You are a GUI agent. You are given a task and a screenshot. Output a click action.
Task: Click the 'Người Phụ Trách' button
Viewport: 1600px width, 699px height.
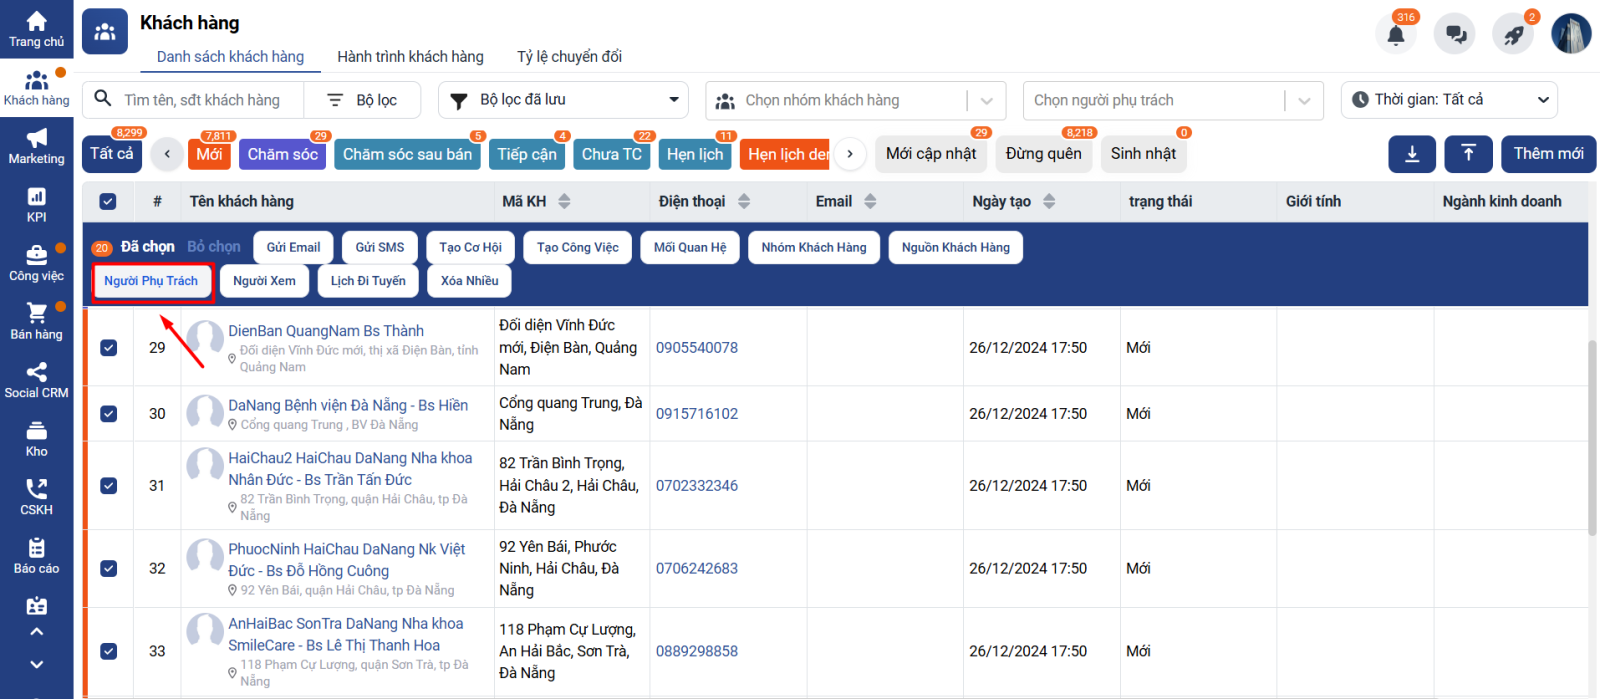click(152, 281)
